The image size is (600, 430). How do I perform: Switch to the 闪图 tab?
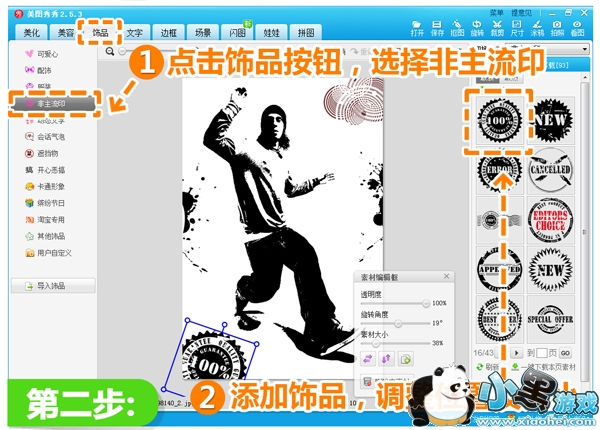pos(237,33)
